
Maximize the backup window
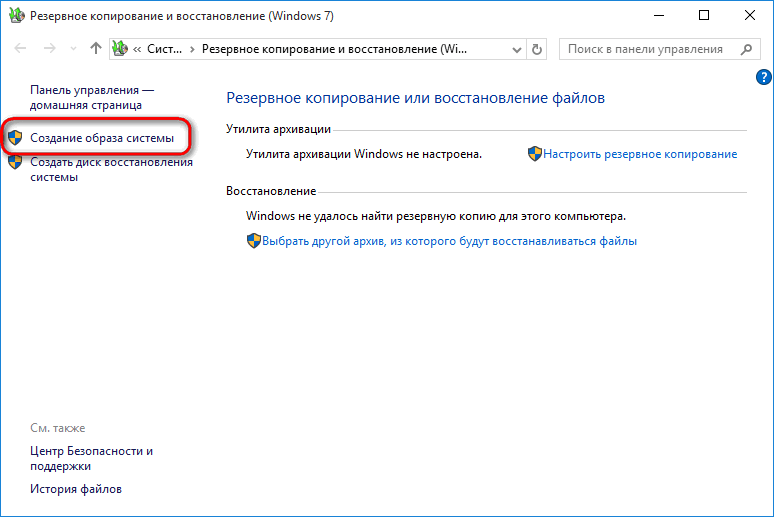click(704, 15)
